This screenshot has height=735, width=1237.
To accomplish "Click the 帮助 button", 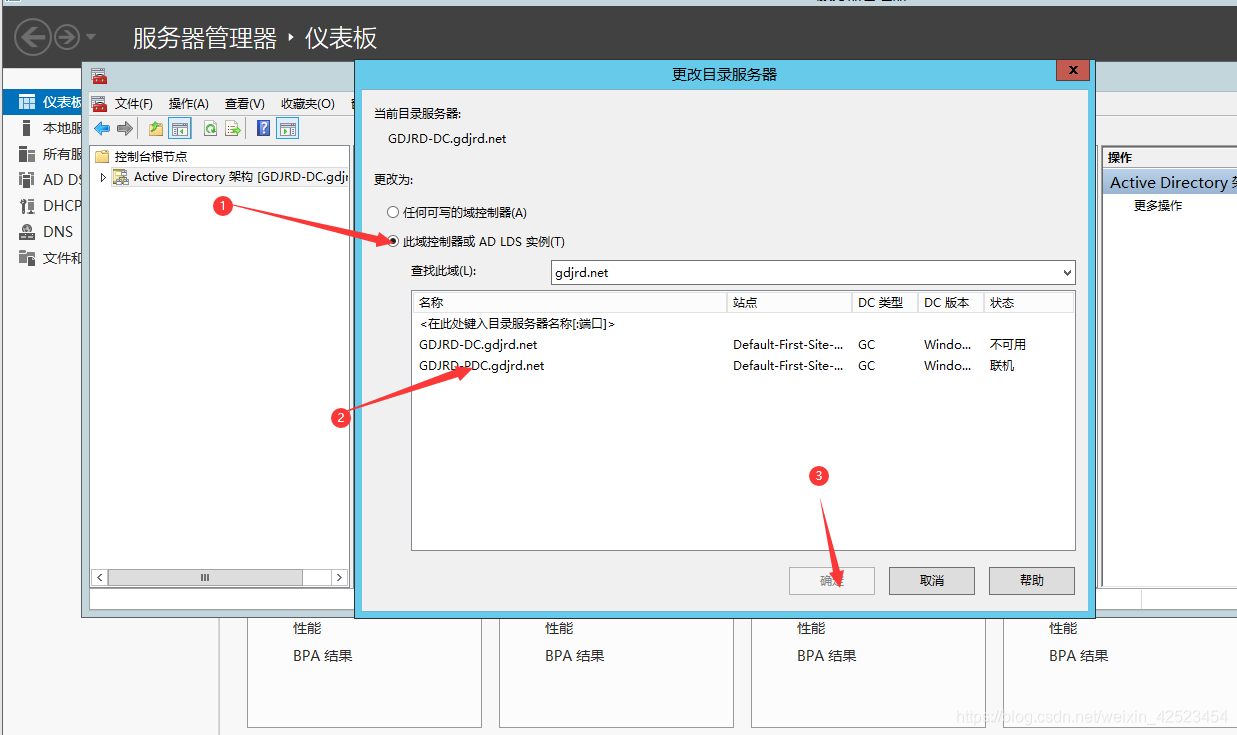I will coord(1032,580).
